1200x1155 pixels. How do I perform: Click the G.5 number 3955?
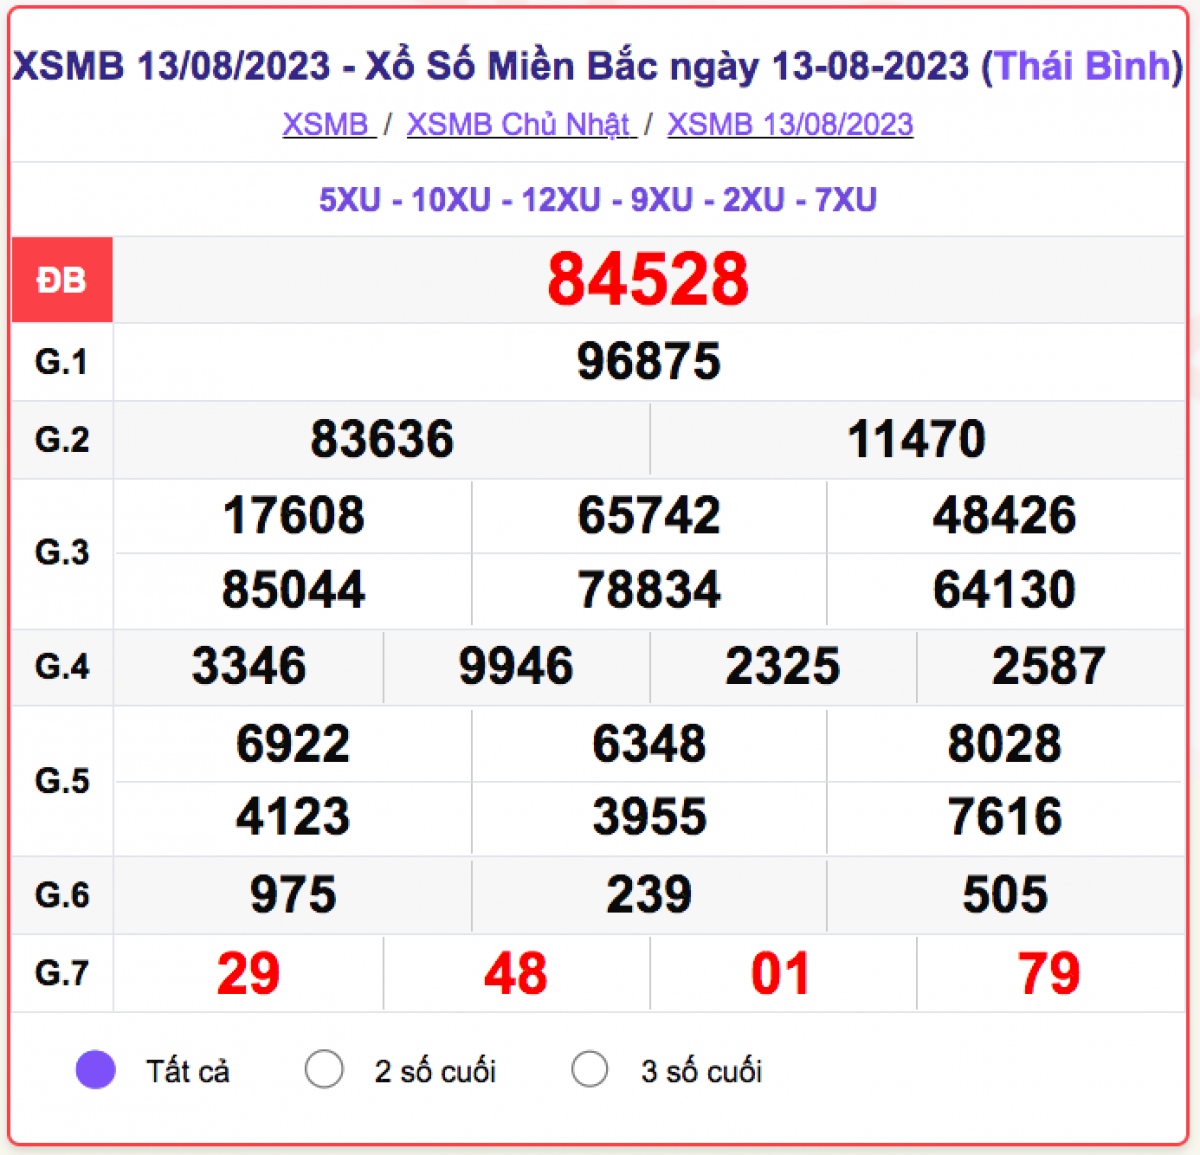tap(649, 817)
